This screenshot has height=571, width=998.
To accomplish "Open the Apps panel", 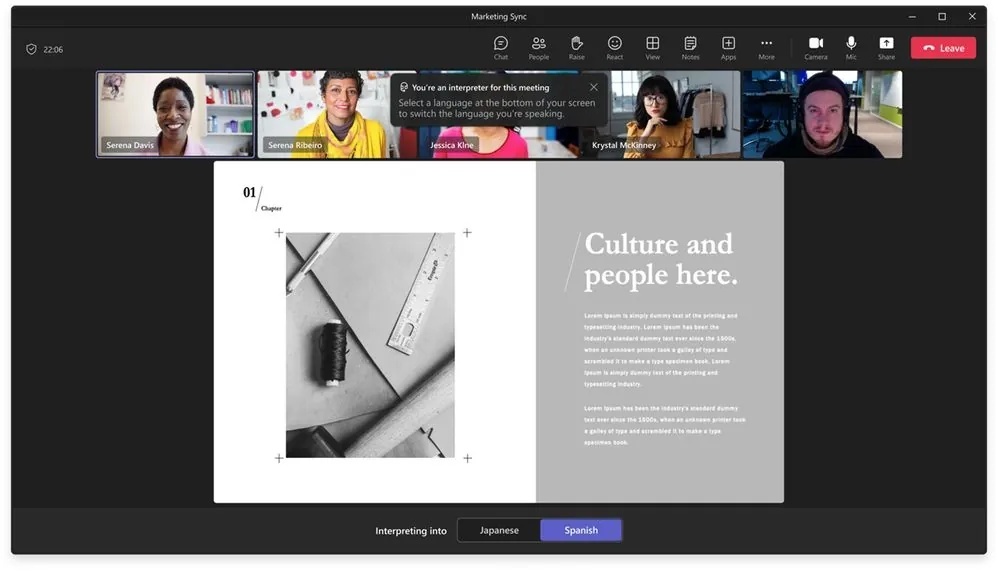I will click(x=728, y=47).
